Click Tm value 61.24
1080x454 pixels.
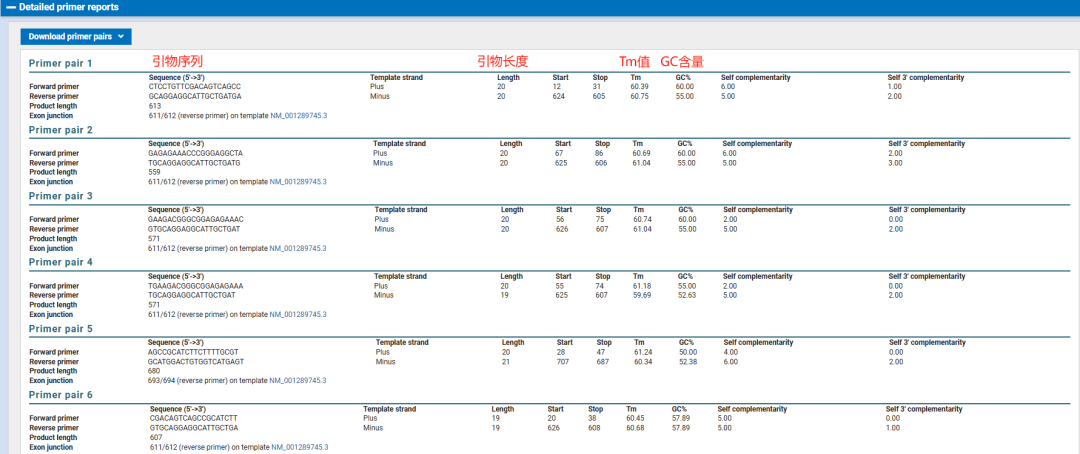[x=644, y=351]
